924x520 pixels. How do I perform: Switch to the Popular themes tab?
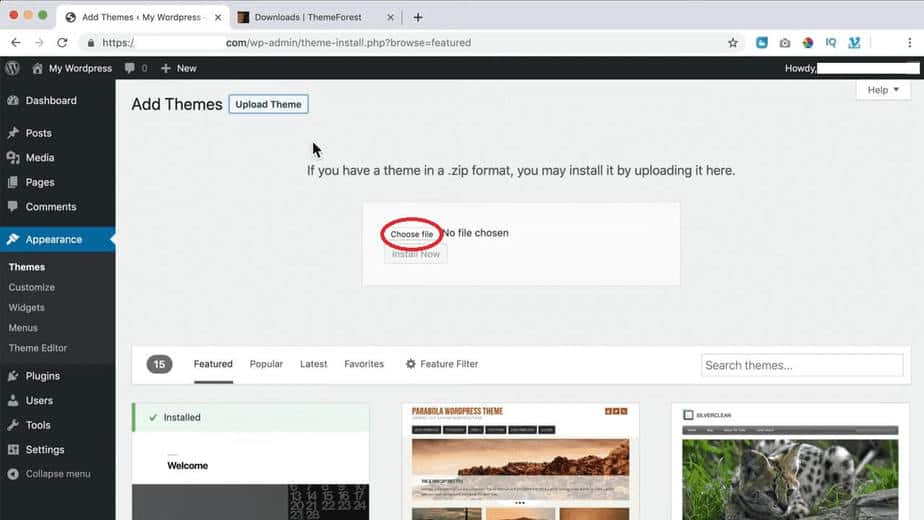click(x=266, y=364)
